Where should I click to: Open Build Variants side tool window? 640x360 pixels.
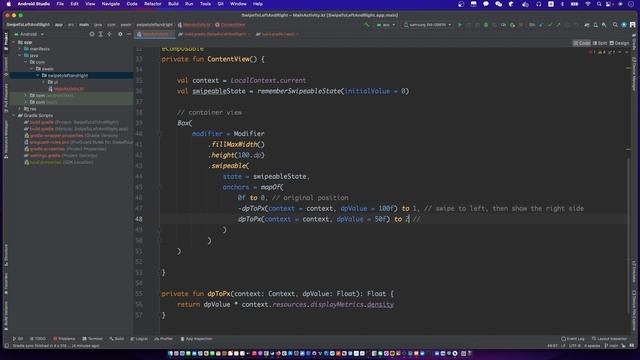pos(6,316)
